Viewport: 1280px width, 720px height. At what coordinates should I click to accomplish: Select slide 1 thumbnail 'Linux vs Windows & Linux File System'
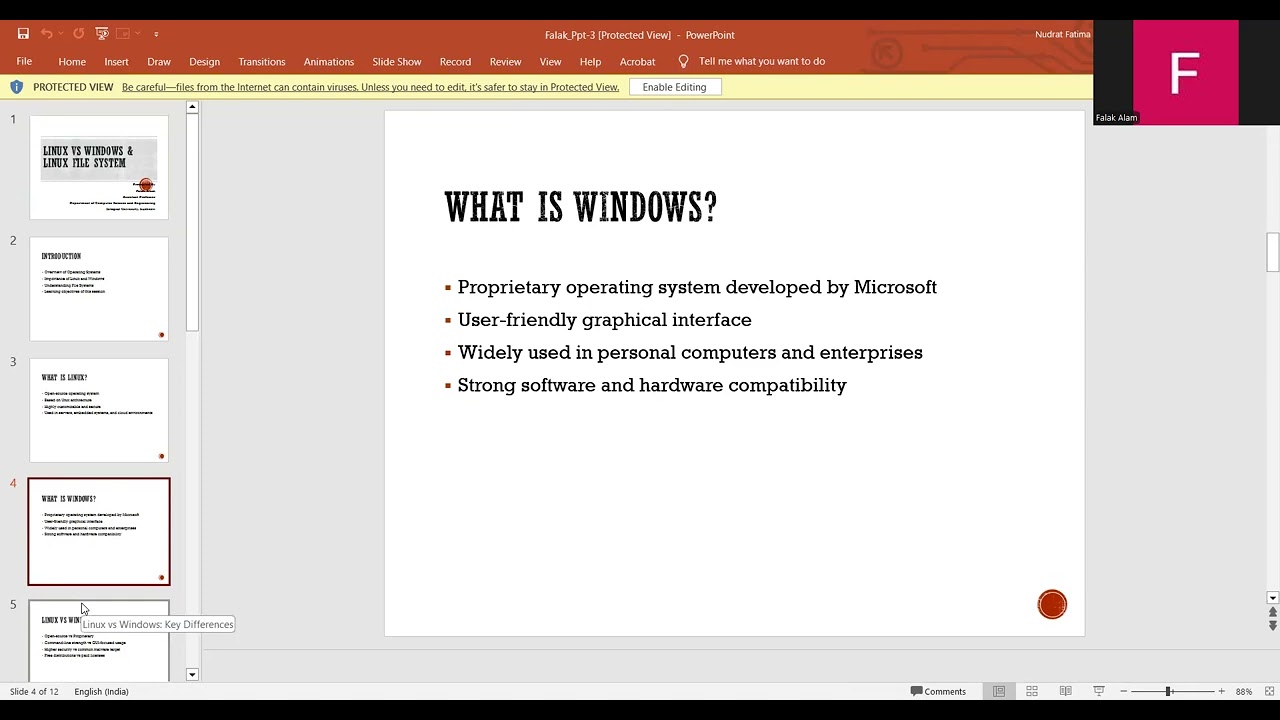tap(99, 167)
